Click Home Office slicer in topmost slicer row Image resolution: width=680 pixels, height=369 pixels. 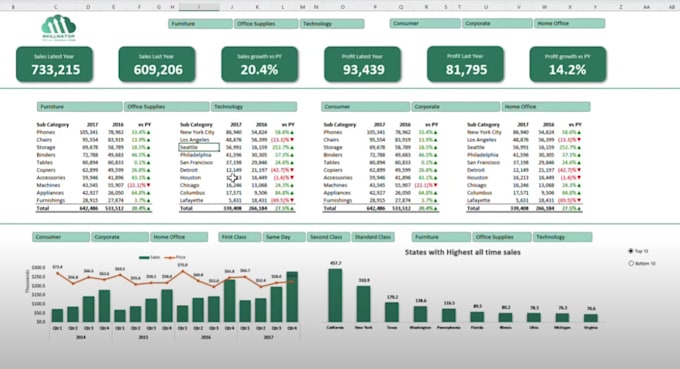pyautogui.click(x=569, y=23)
